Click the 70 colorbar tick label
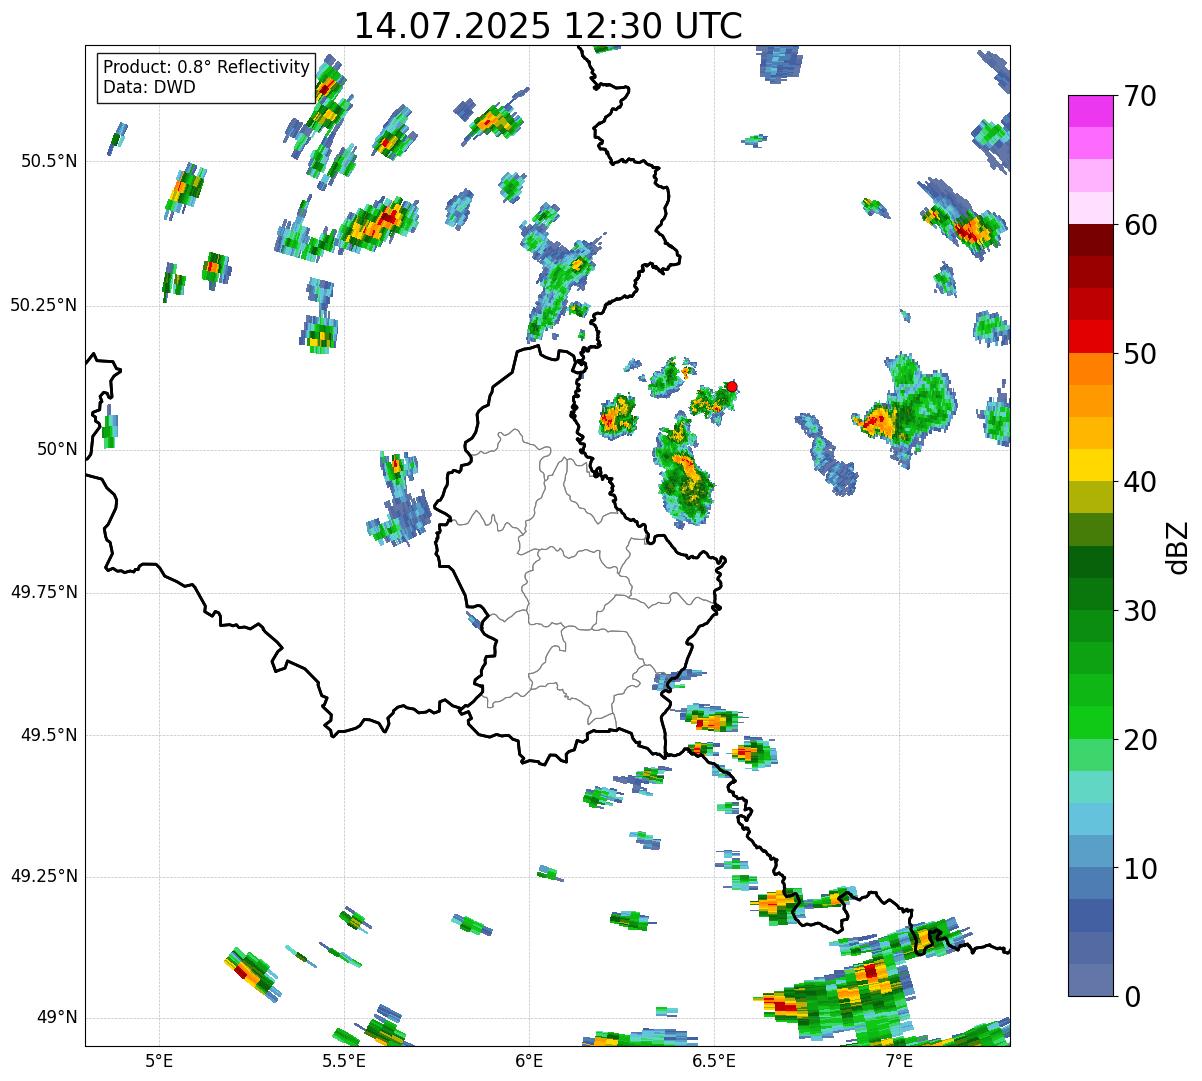The height and width of the screenshot is (1081, 1202). coord(1139,96)
